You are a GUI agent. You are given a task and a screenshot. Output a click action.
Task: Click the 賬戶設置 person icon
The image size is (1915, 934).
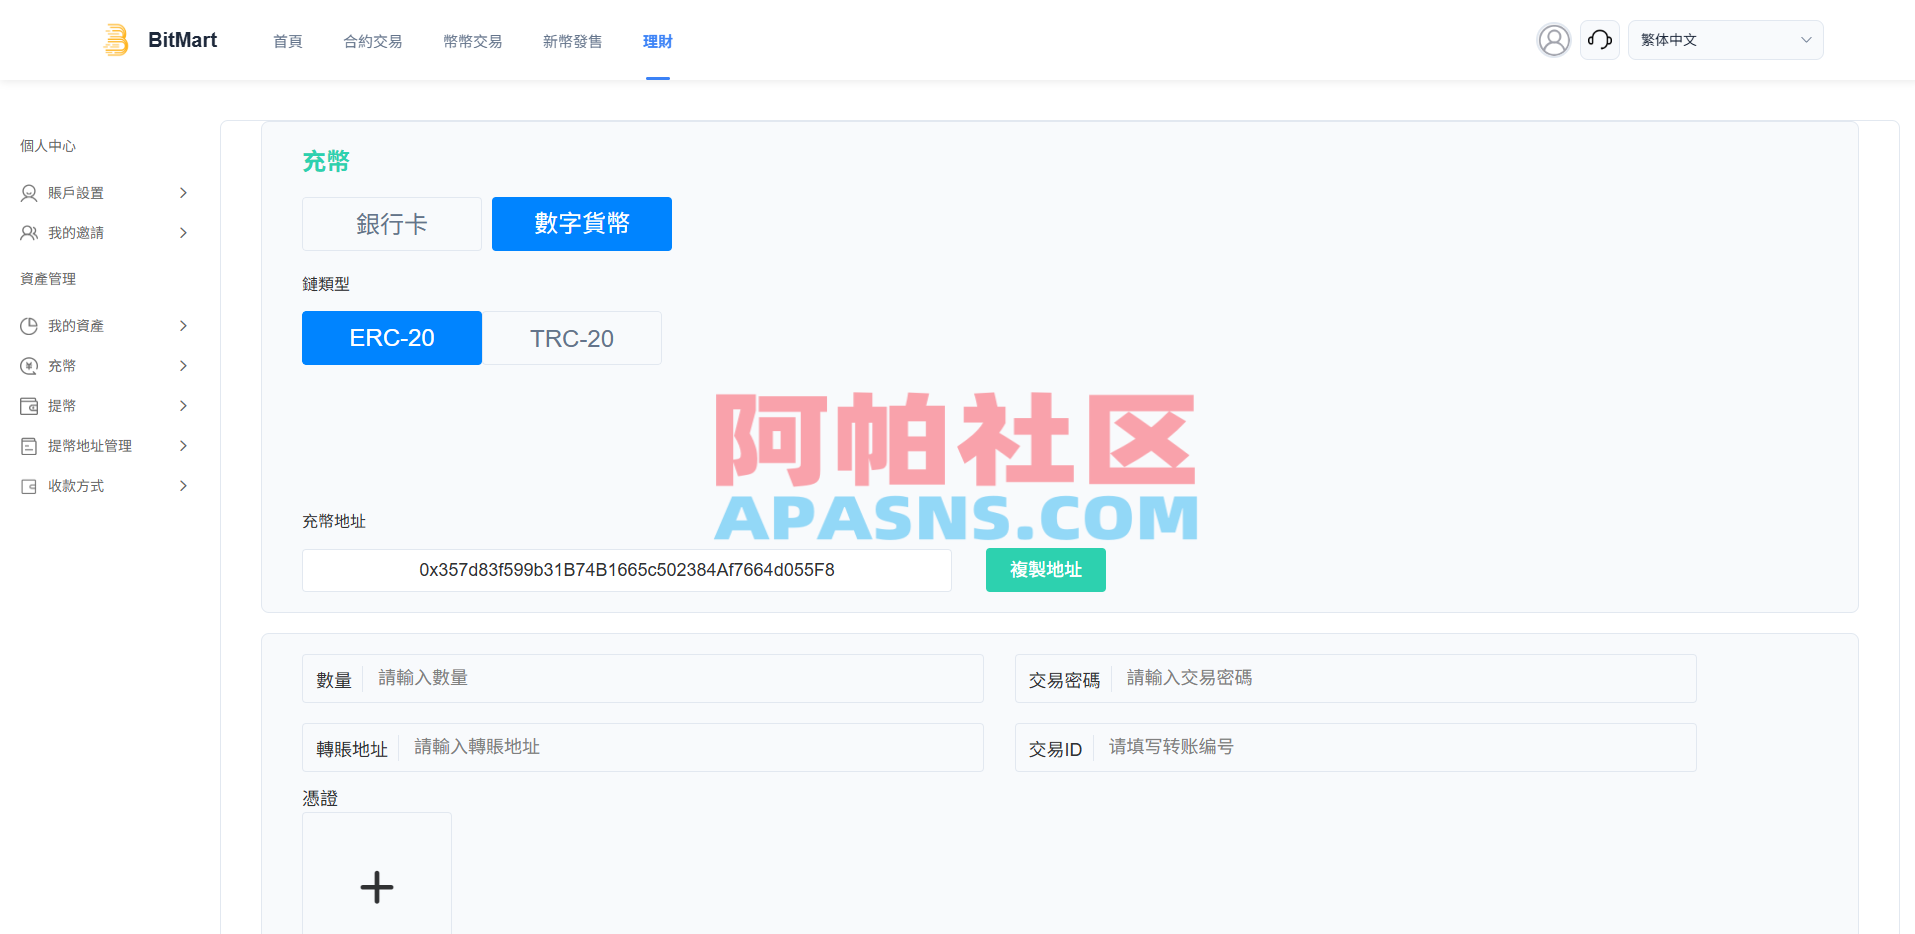pyautogui.click(x=29, y=193)
